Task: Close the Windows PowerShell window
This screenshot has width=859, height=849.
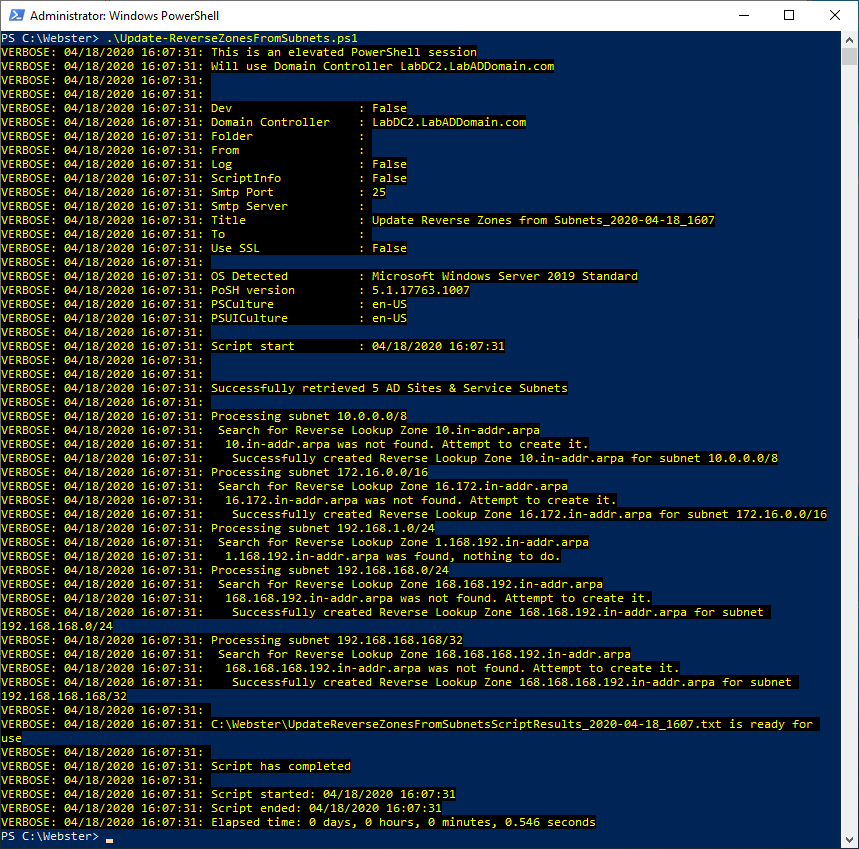Action: point(835,16)
